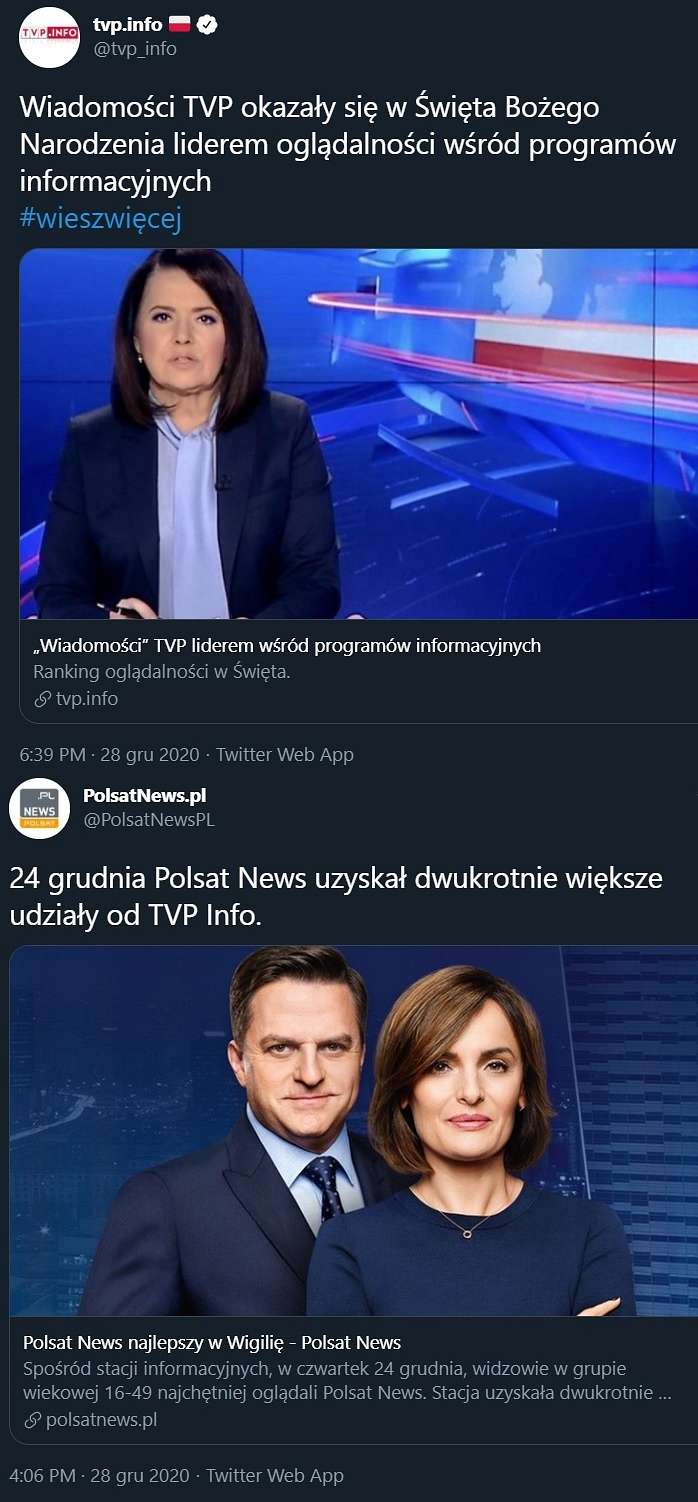Open the polsatnews.pl domain link in card
698x1502 pixels.
pyautogui.click(x=91, y=1420)
